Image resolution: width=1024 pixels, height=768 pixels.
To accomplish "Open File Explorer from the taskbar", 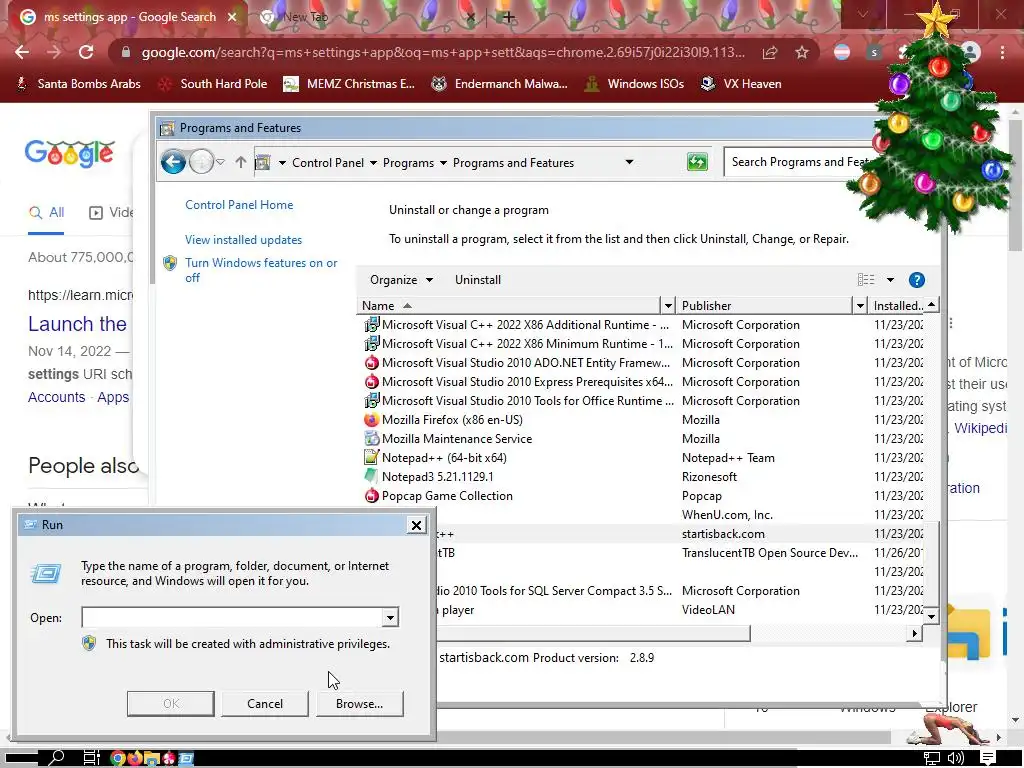I will [x=152, y=758].
